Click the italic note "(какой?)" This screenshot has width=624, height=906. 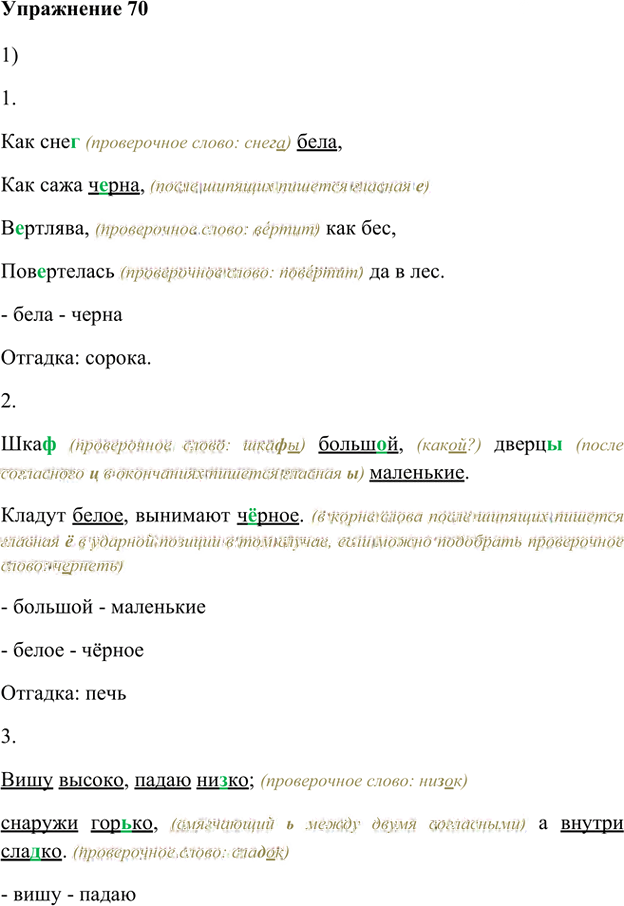tap(448, 445)
